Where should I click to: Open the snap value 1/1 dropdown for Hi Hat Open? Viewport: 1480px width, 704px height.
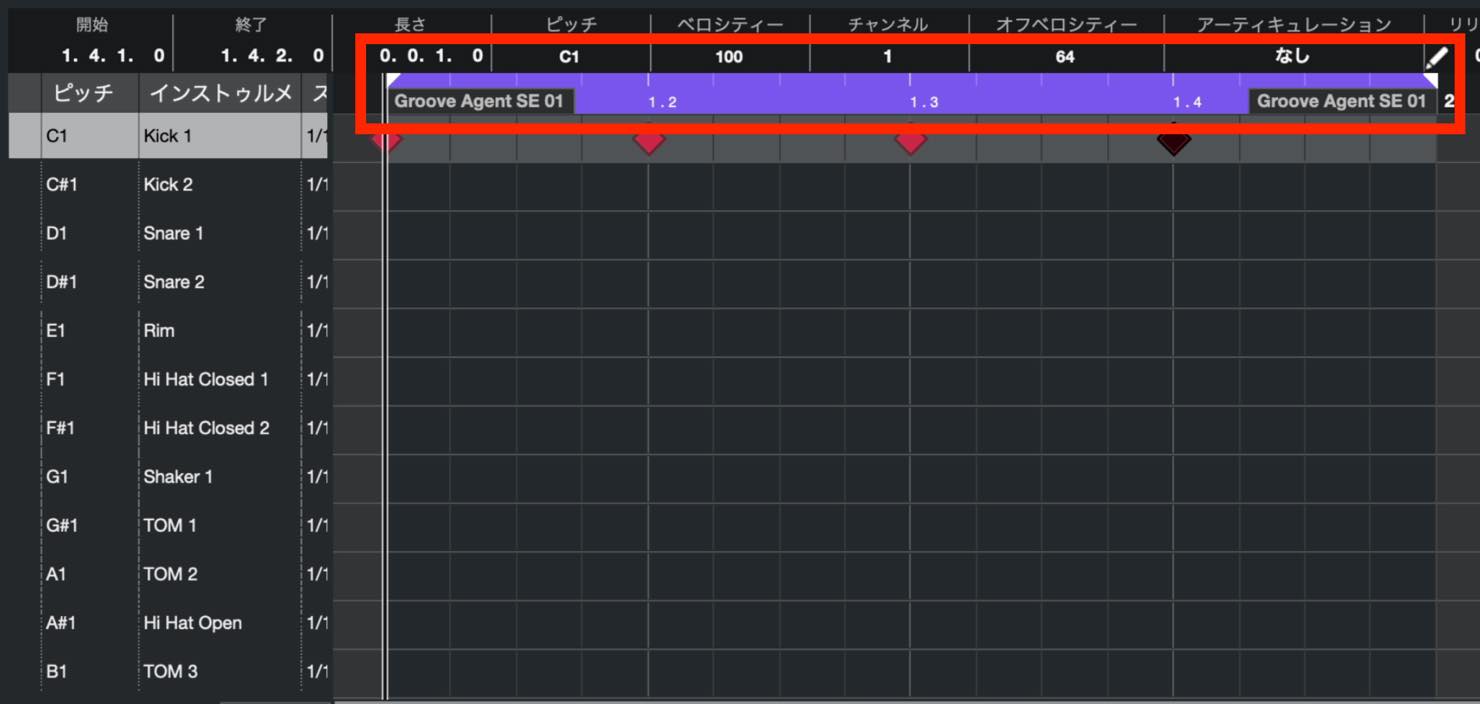click(x=317, y=623)
